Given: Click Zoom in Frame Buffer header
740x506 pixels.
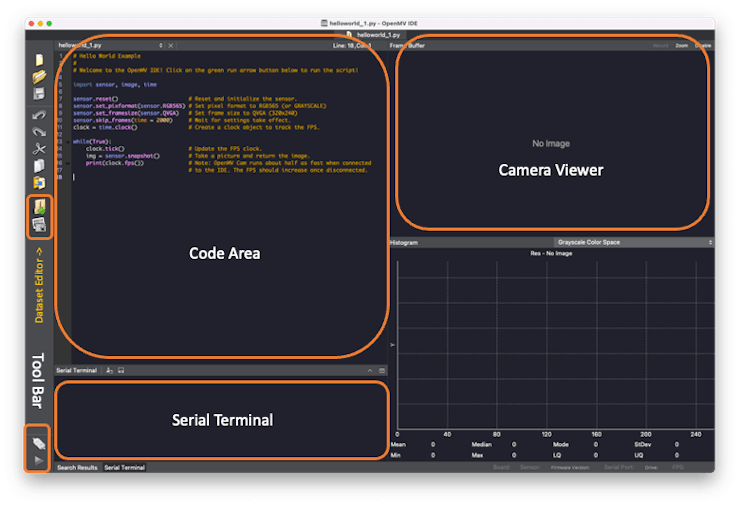Looking at the screenshot, I should 681,46.
